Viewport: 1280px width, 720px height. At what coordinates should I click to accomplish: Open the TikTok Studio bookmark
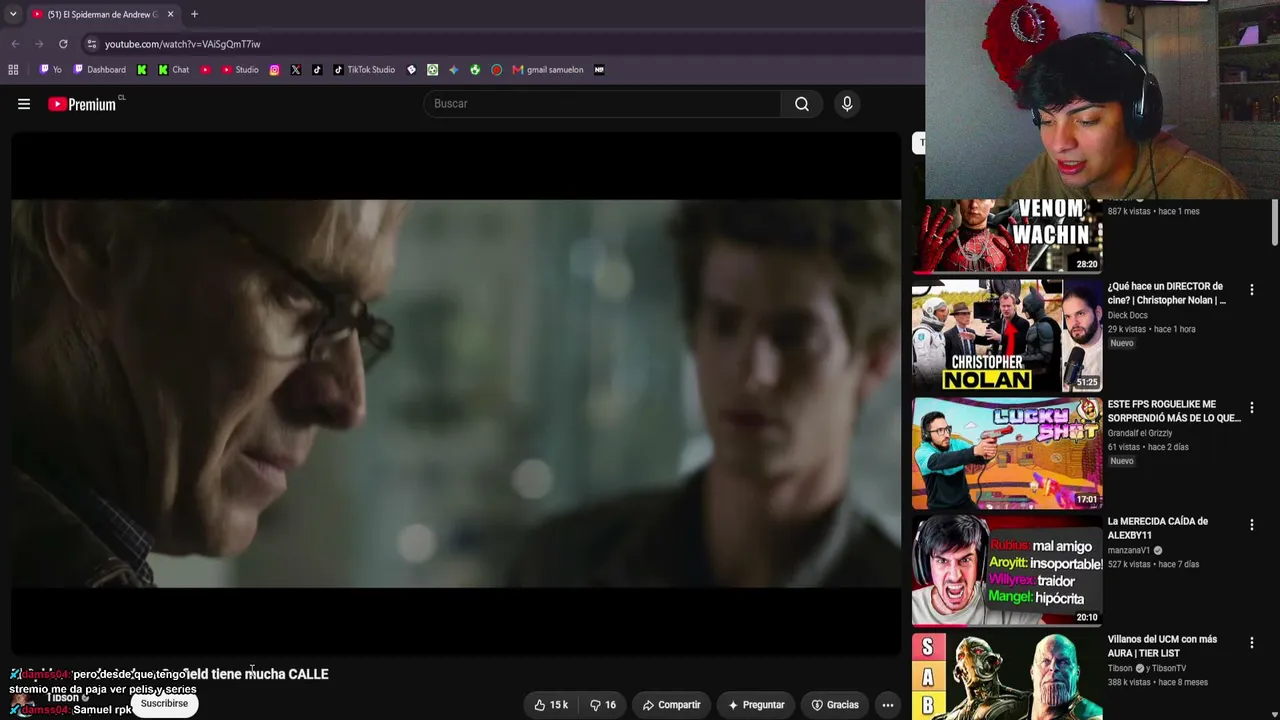pyautogui.click(x=364, y=70)
